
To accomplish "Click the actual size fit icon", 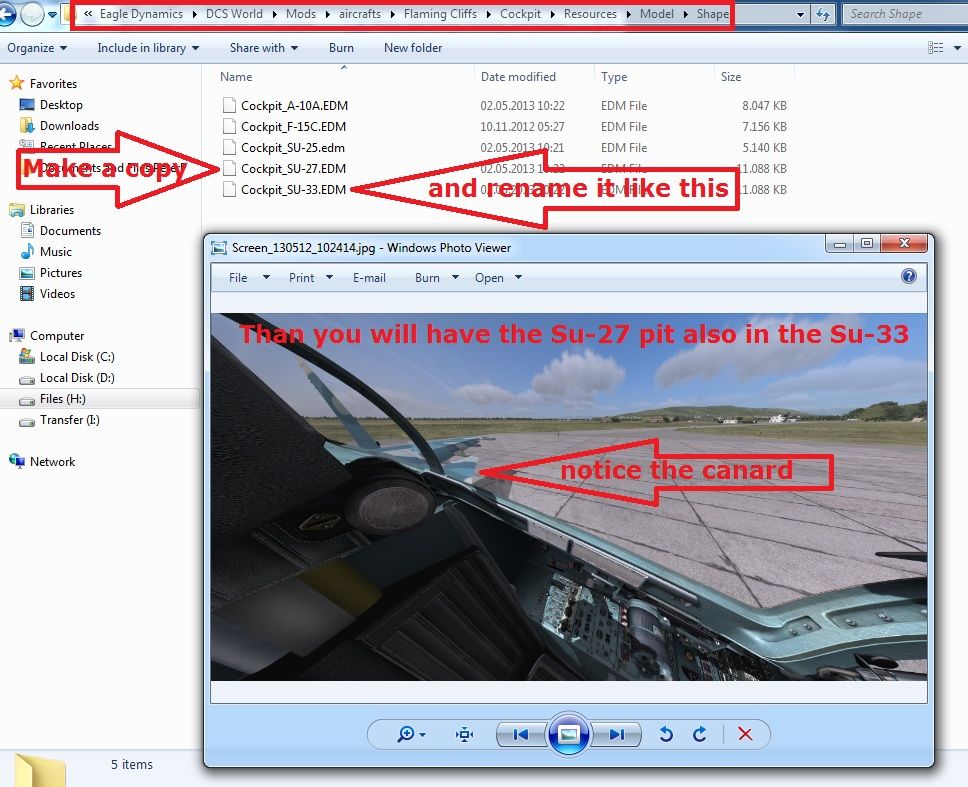I will click(x=464, y=734).
